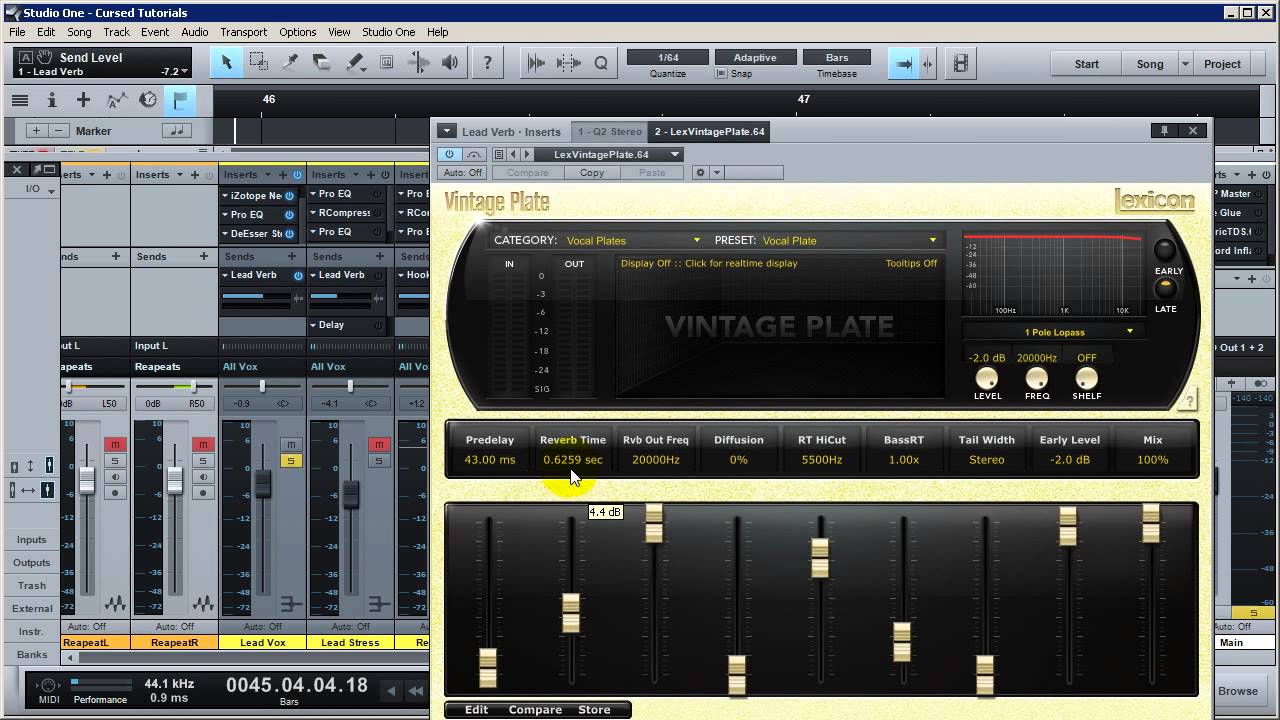Click the Copy button in plugin header
Viewport: 1280px width, 720px height.
click(x=592, y=172)
